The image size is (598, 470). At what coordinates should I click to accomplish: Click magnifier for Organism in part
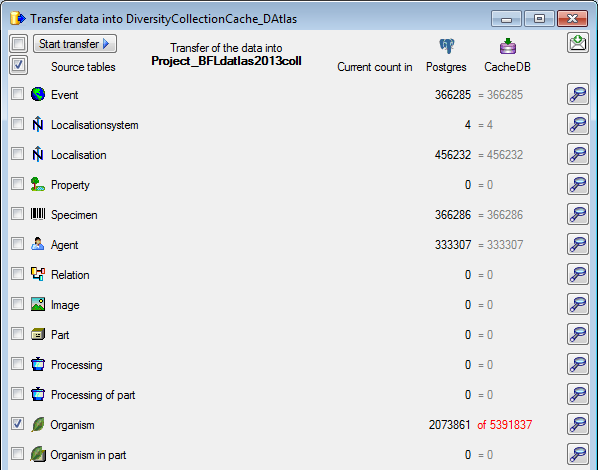click(578, 454)
